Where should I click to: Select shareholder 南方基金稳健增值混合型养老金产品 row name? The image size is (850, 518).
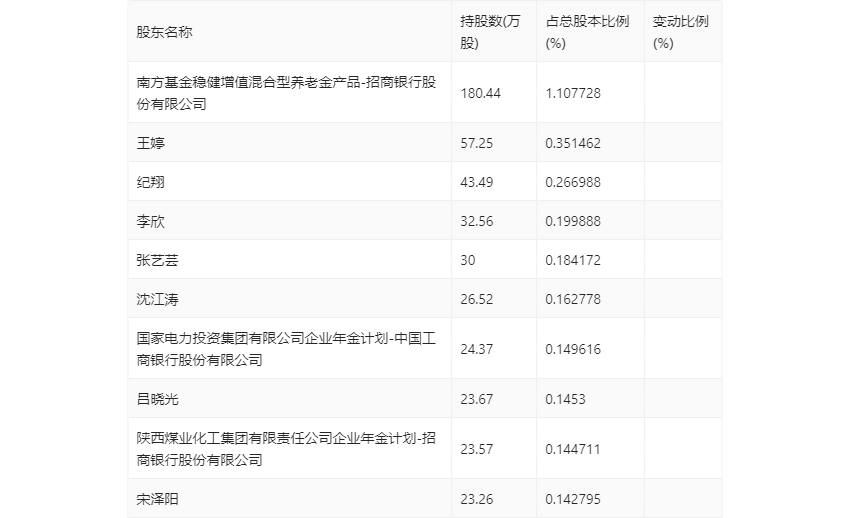point(286,93)
